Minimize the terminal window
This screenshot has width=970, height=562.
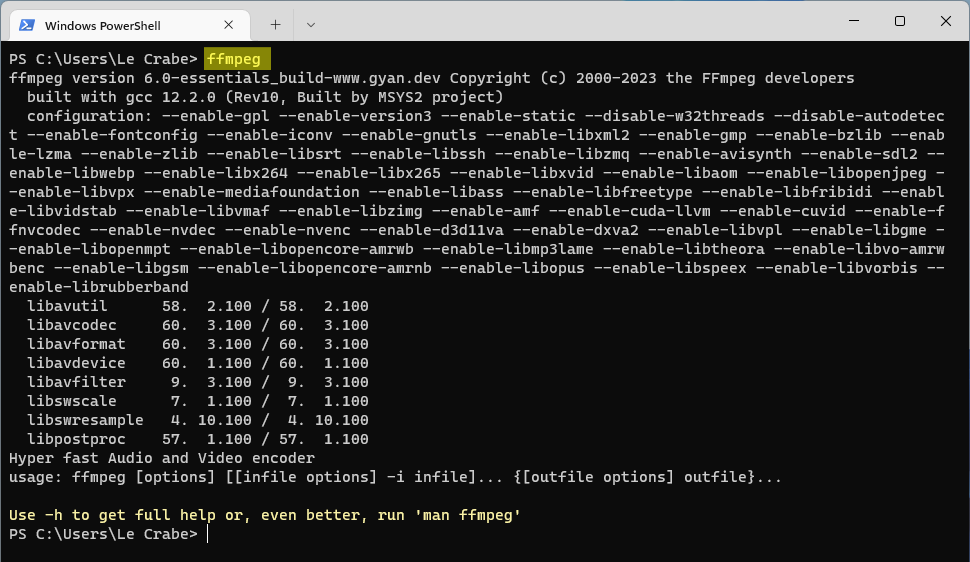(854, 21)
